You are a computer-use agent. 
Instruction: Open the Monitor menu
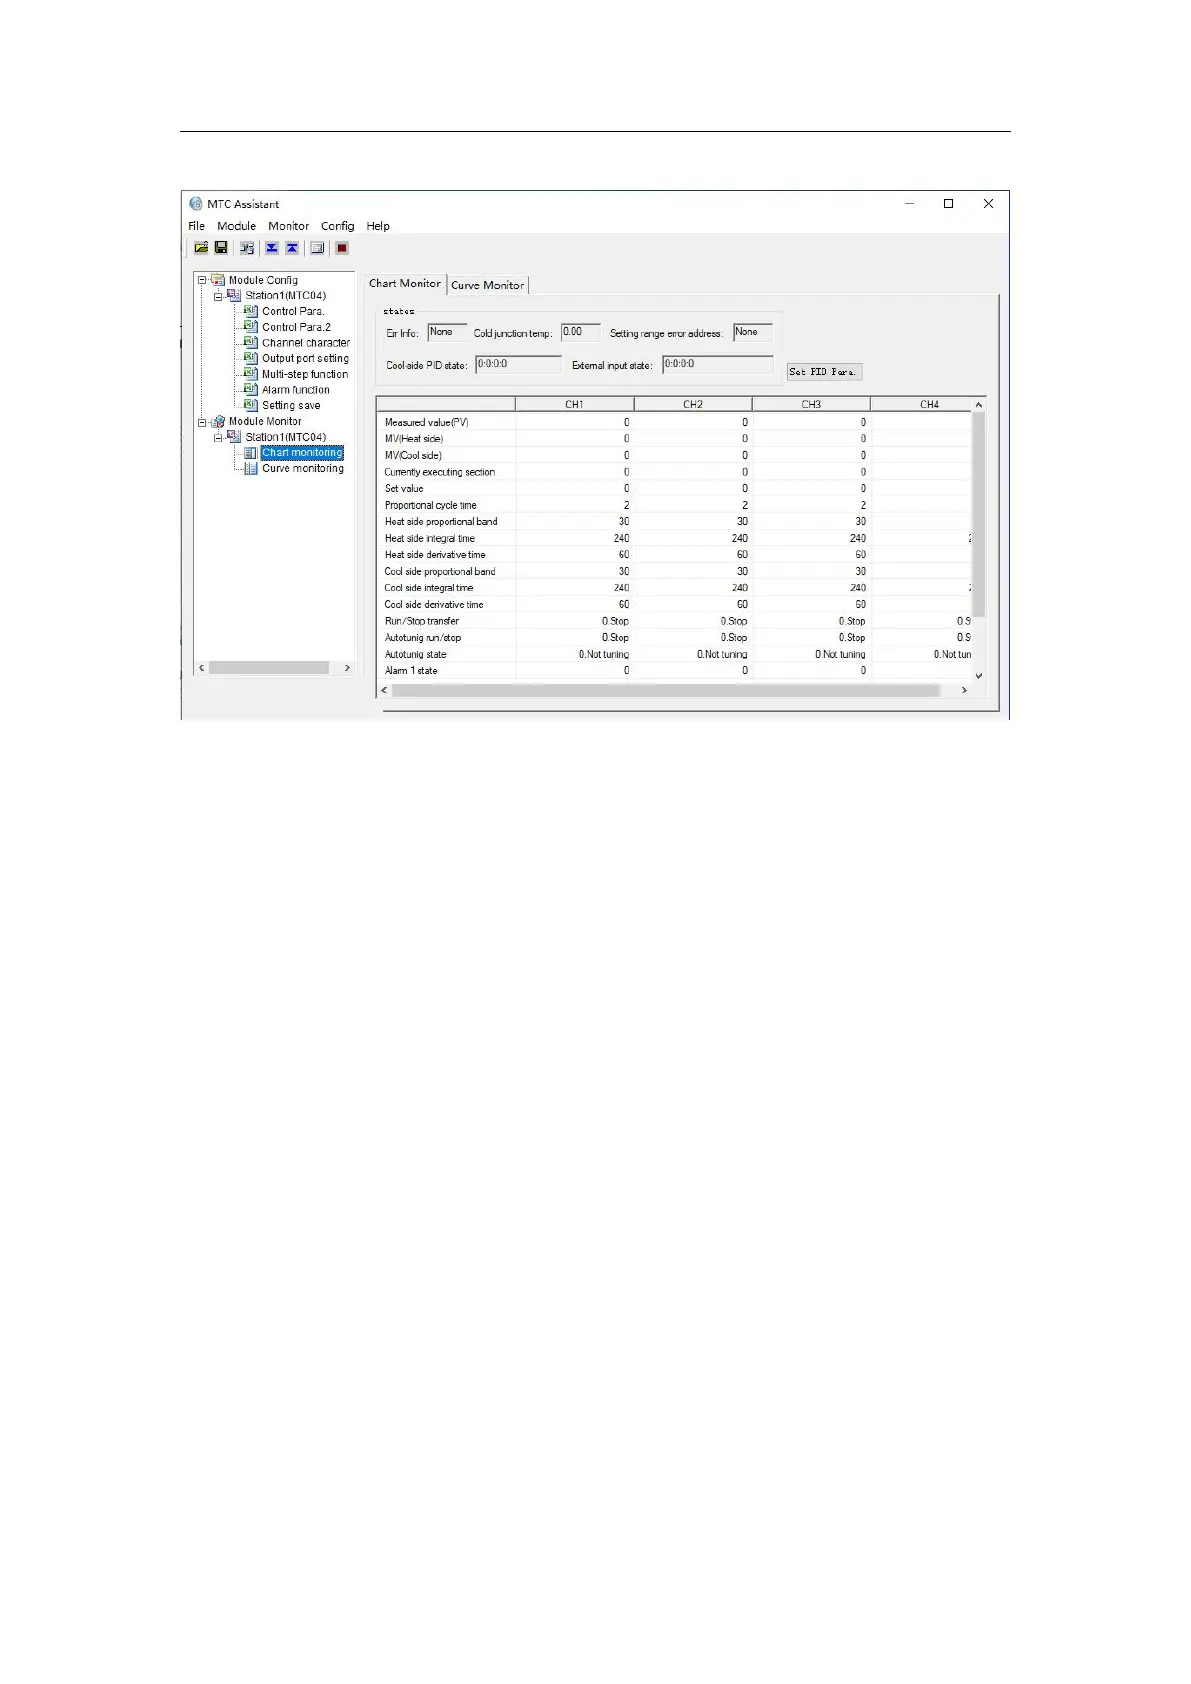point(289,226)
